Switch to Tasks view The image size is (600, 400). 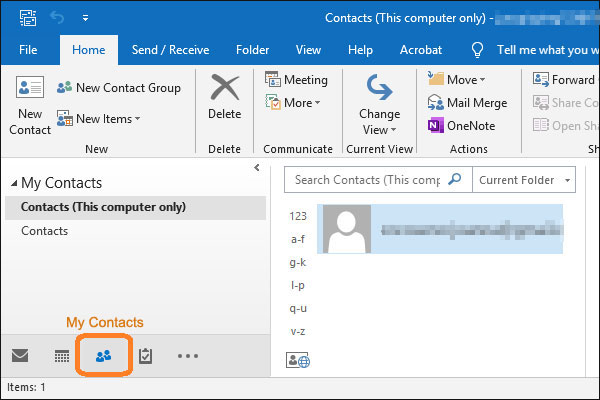145,356
